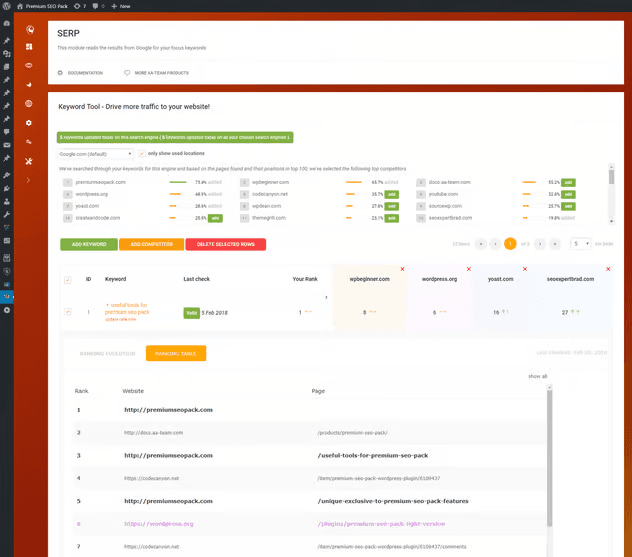
Task: Go to first page pagination arrow
Action: click(480, 244)
